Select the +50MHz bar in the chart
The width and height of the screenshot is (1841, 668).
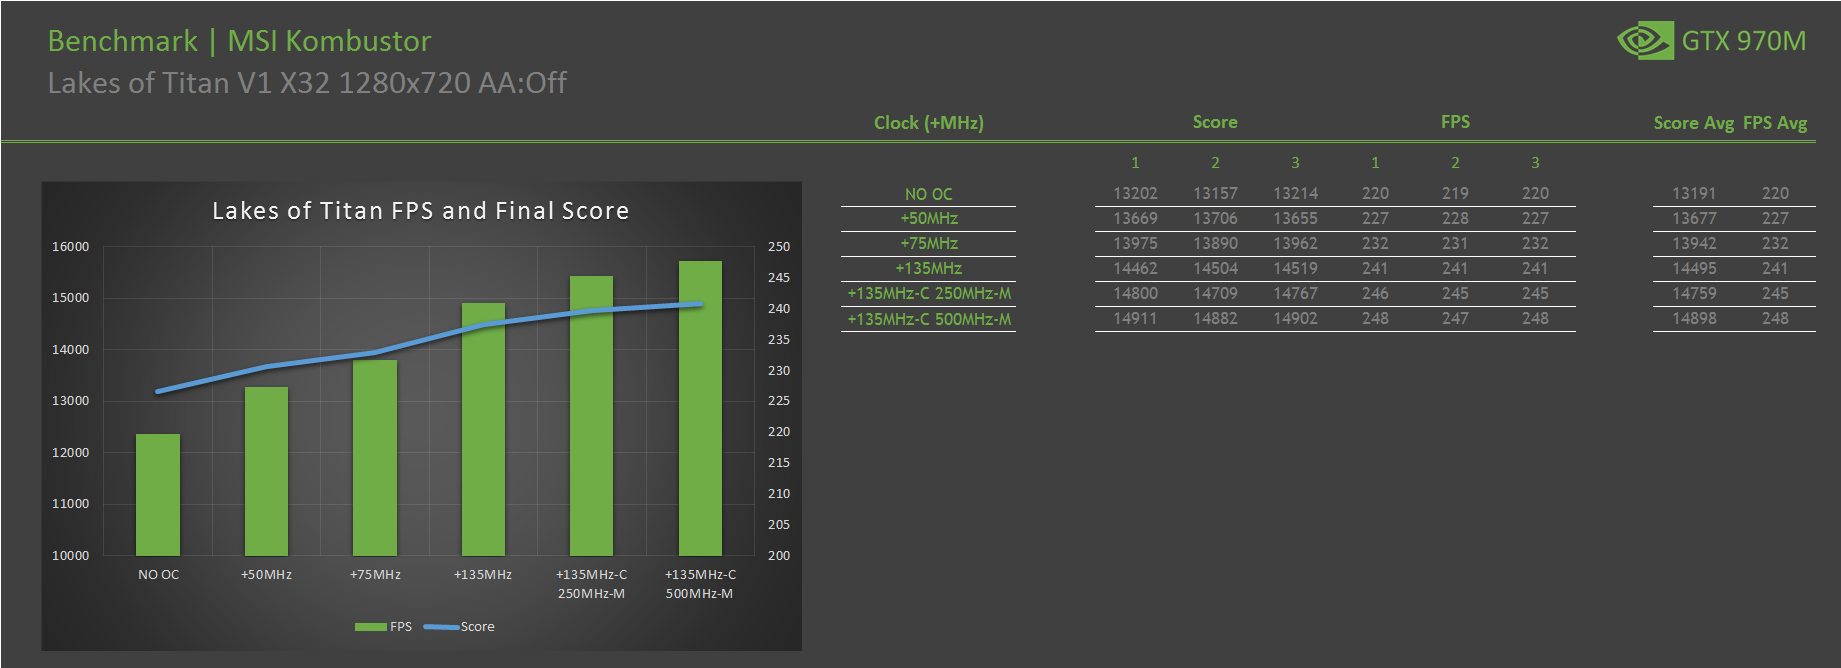tap(266, 471)
